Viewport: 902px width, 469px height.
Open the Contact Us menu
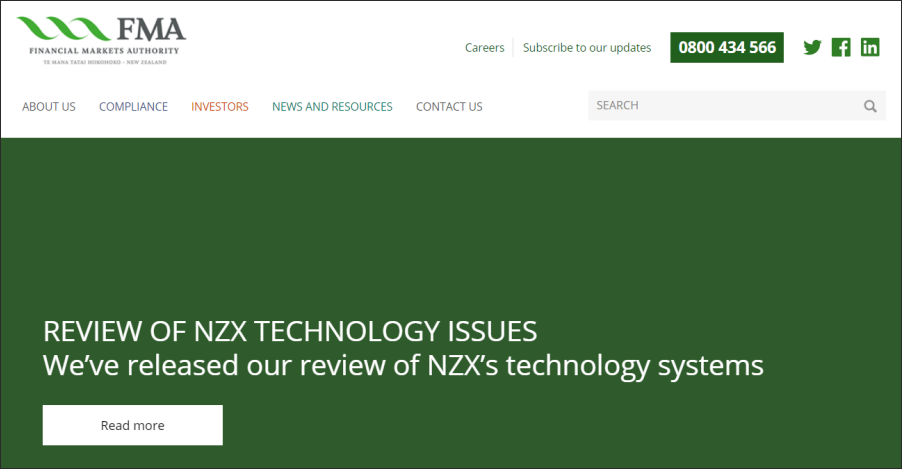(449, 106)
